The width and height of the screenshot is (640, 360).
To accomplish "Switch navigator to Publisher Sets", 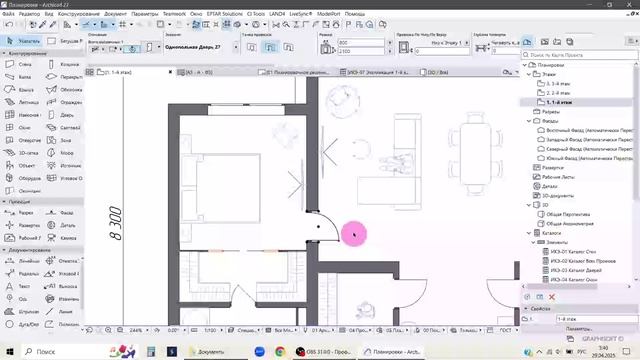I will point(570,42).
